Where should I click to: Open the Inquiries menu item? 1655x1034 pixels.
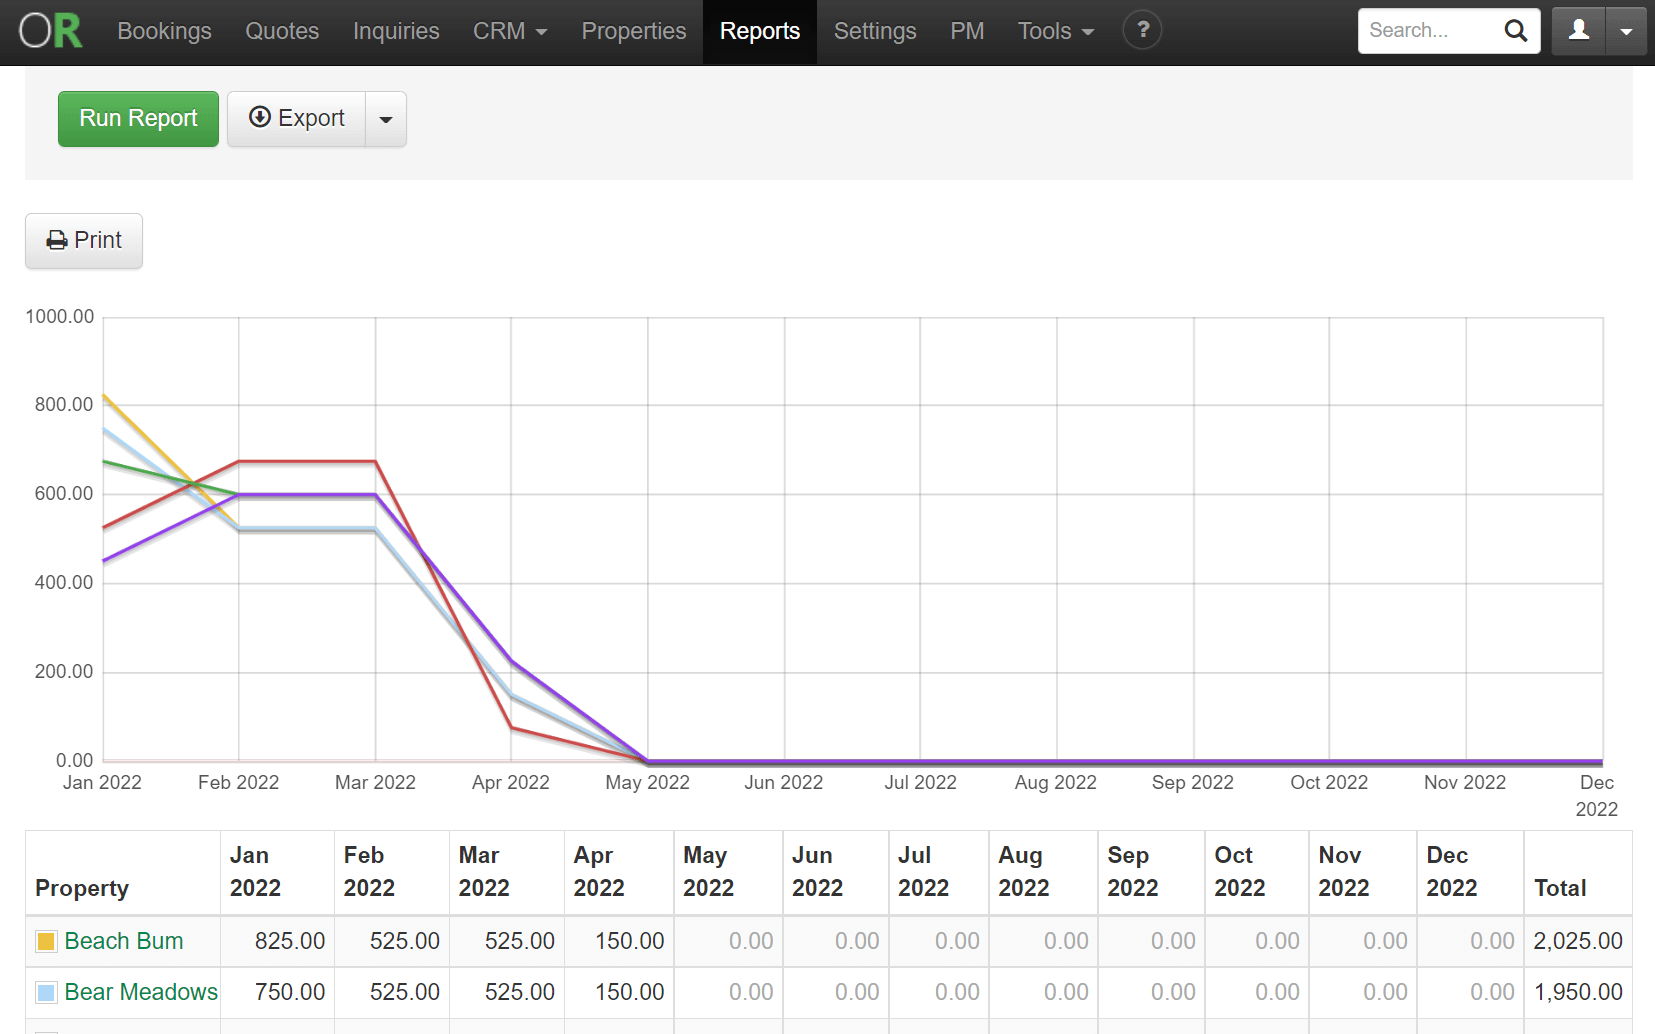[396, 31]
